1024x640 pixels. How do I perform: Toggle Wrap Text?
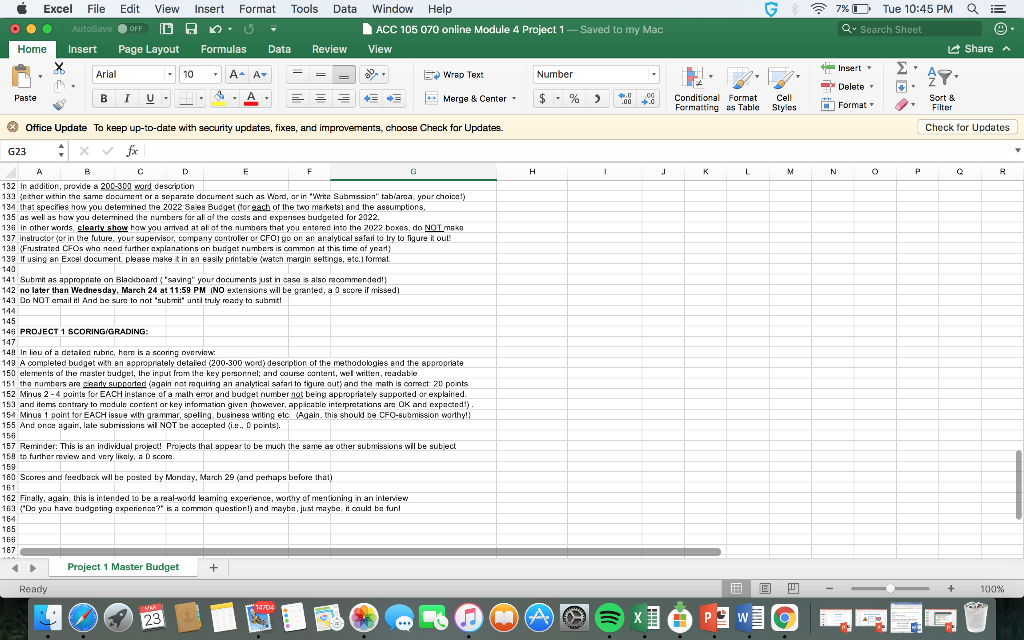tap(454, 74)
